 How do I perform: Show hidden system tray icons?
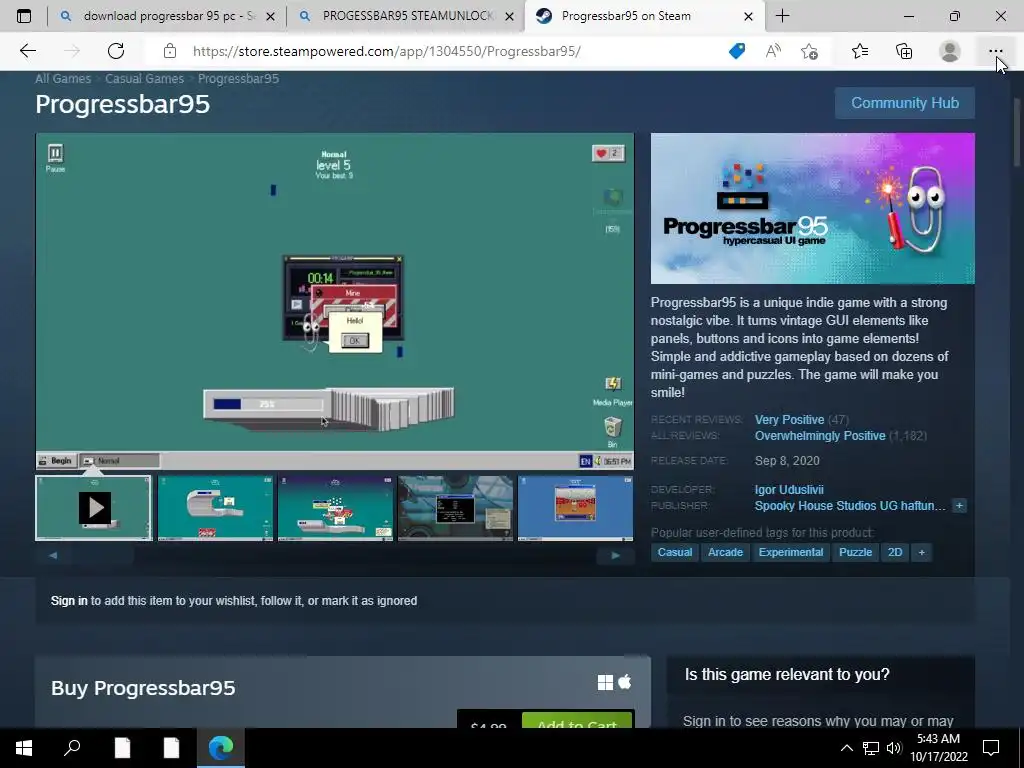pos(846,748)
